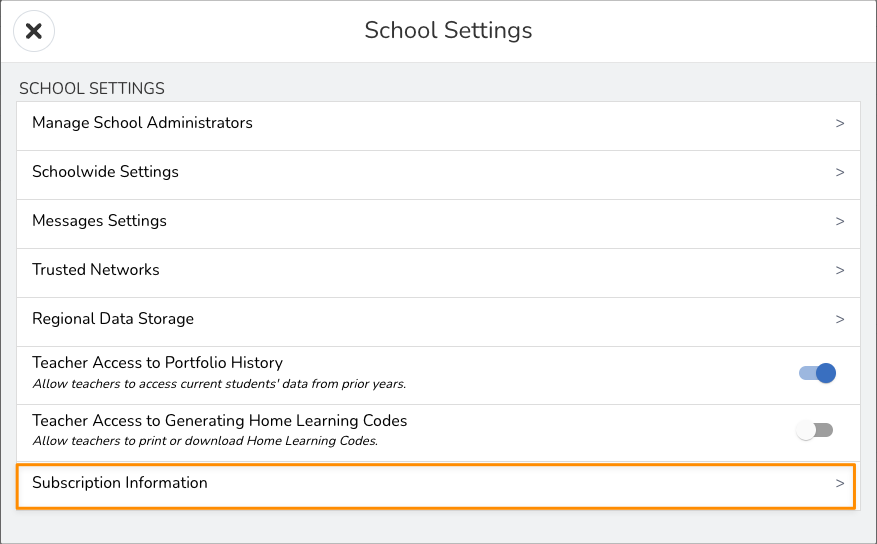Click the Messages Settings chevron arrow
Viewport: 877px width, 544px height.
[x=840, y=221]
